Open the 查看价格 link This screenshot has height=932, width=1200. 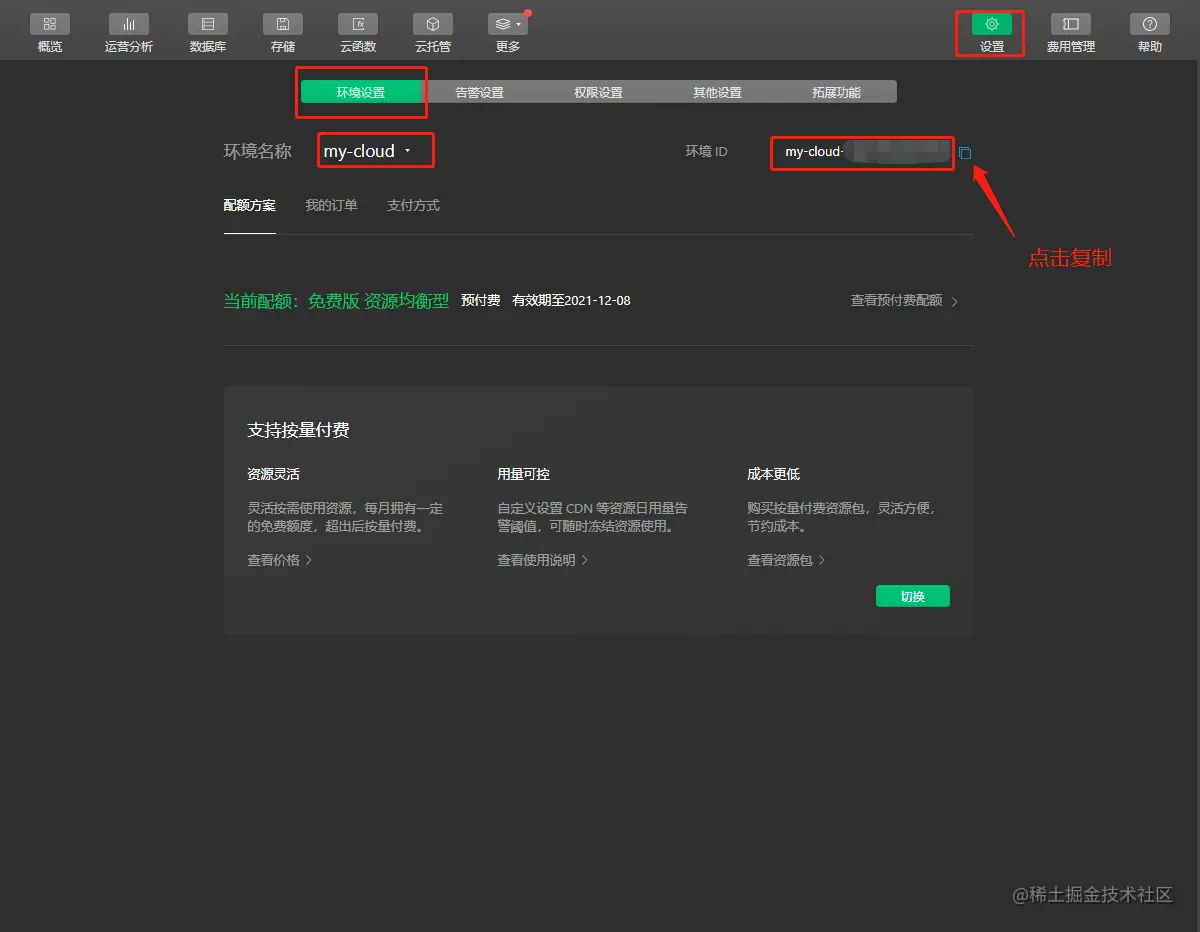pyautogui.click(x=280, y=560)
